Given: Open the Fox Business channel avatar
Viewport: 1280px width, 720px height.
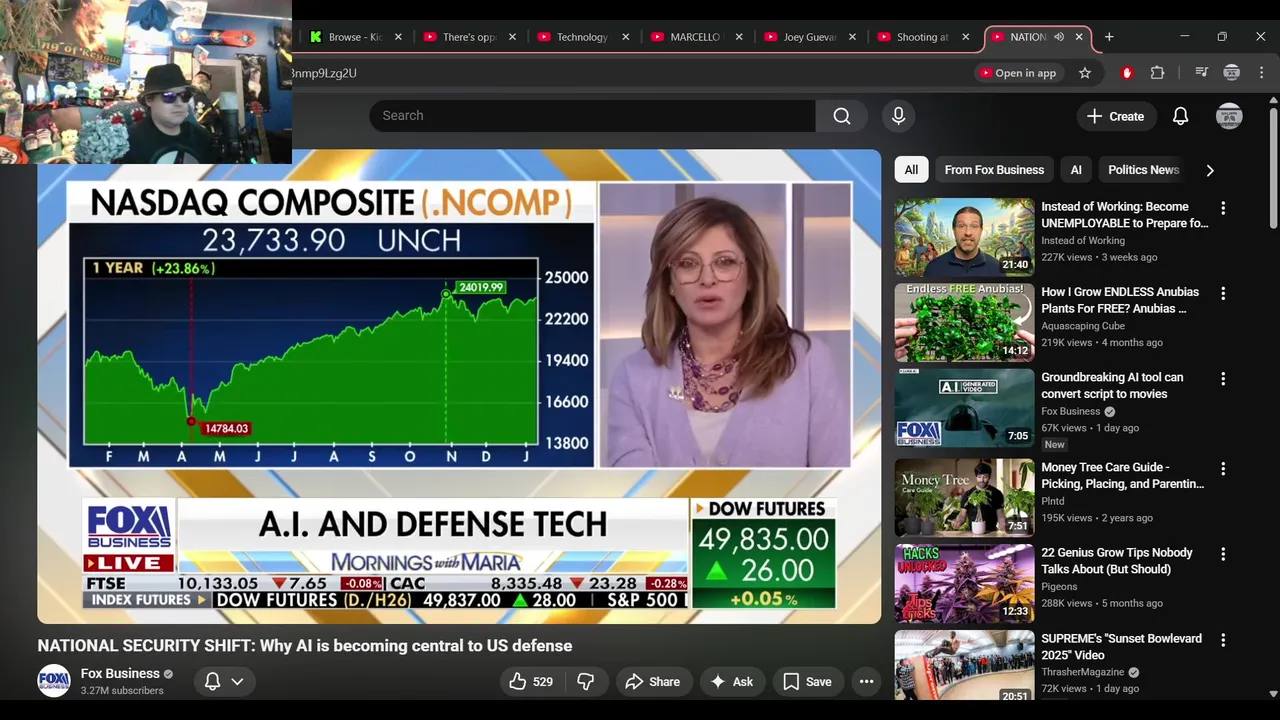Looking at the screenshot, I should pos(54,681).
